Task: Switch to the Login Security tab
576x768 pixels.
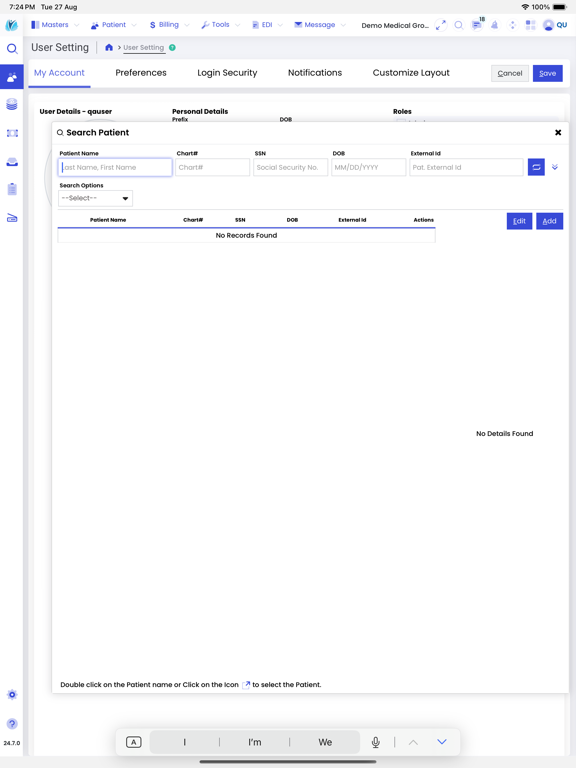Action: 227,73
